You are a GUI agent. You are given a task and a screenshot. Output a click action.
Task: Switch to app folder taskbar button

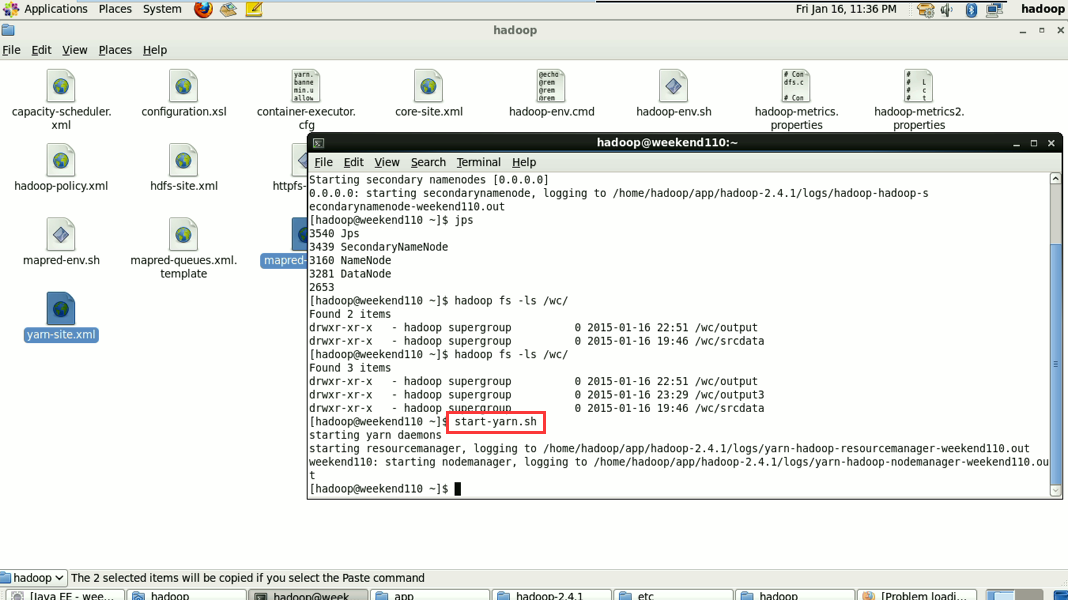[429, 595]
